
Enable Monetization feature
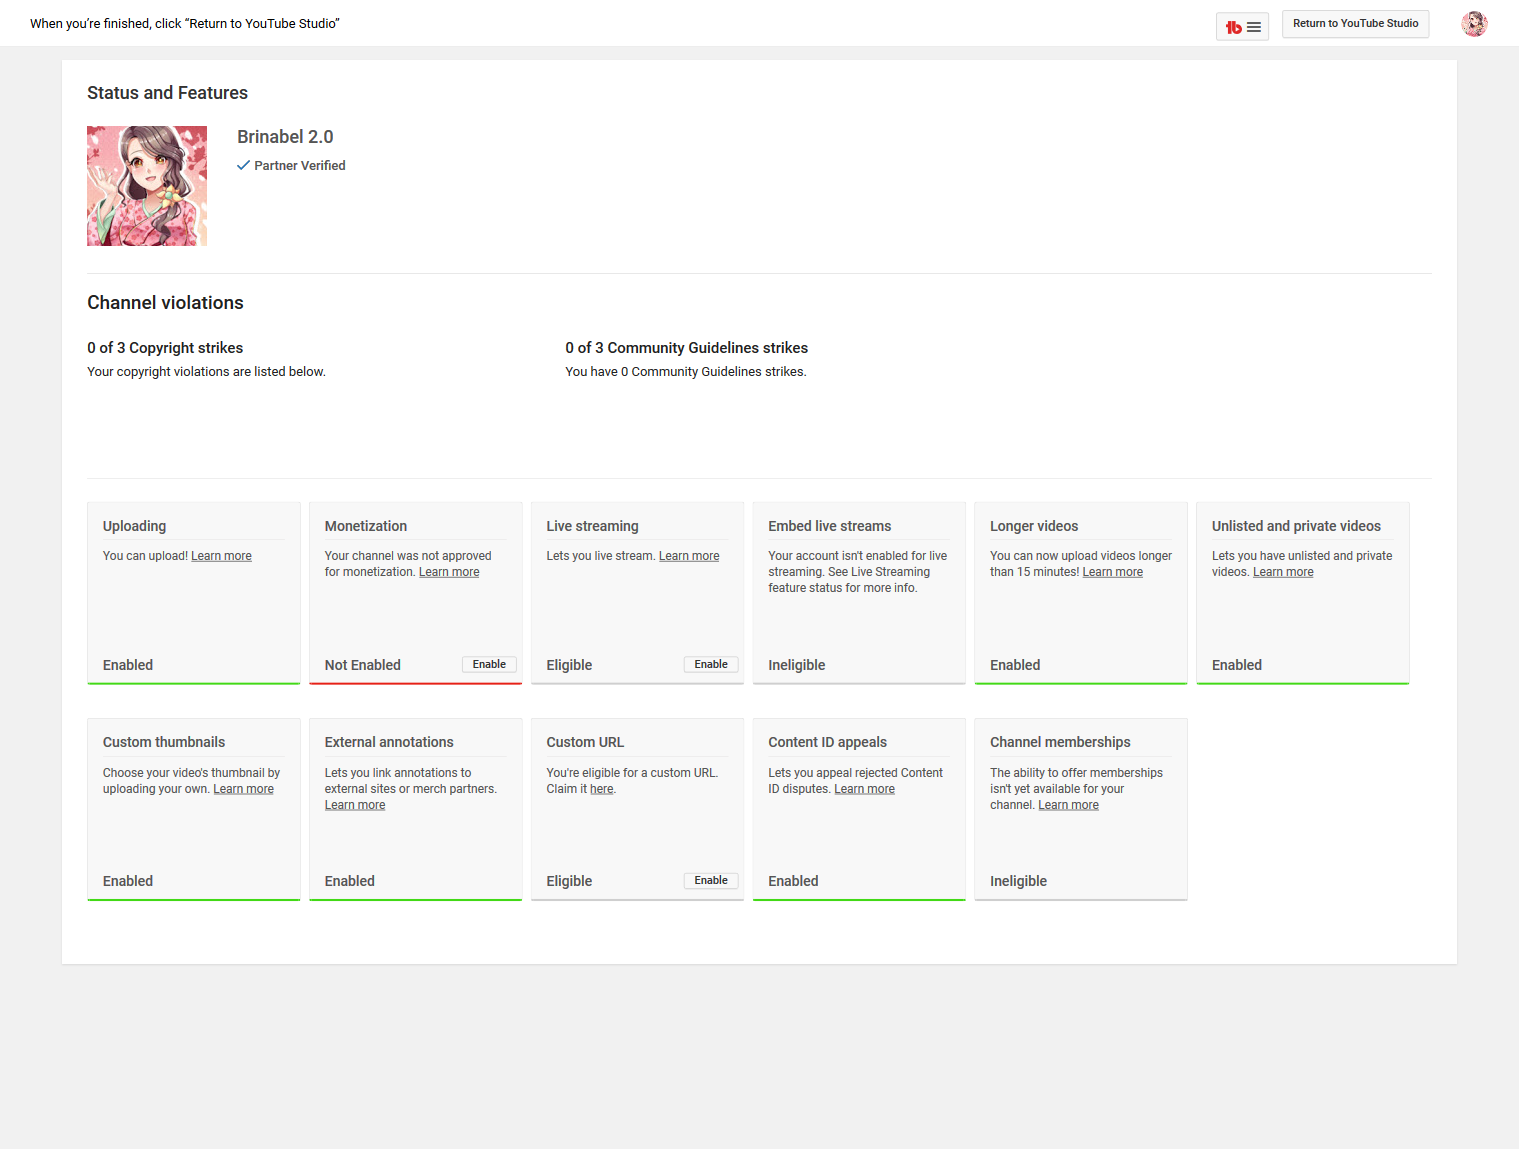click(489, 664)
